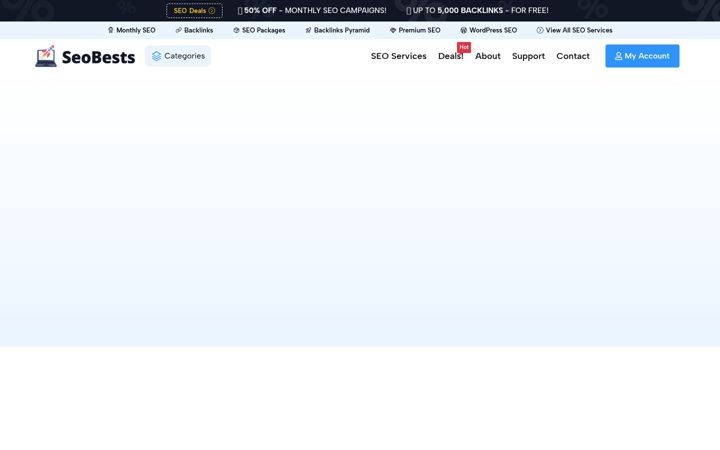Click the View All SEO Services arrow icon
This screenshot has height=450, width=720.
coord(540,30)
